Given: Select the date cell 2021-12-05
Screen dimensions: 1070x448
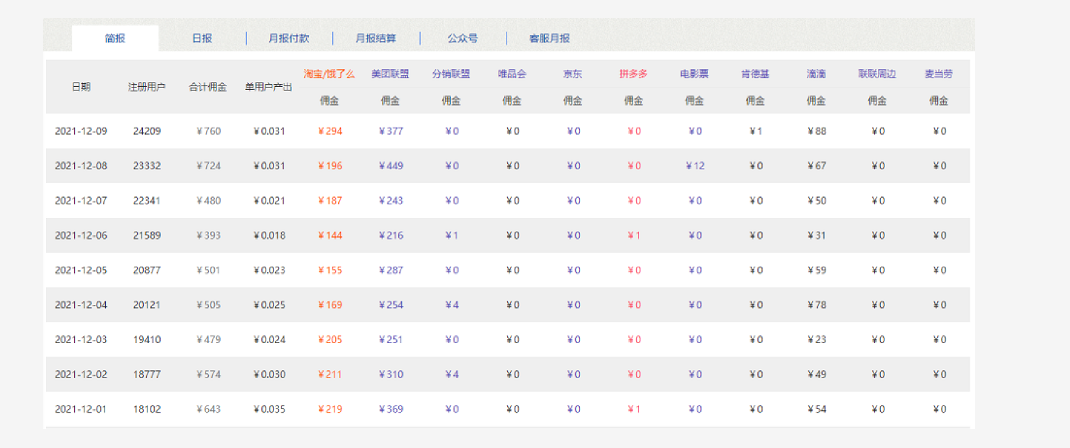Looking at the screenshot, I should [x=81, y=270].
